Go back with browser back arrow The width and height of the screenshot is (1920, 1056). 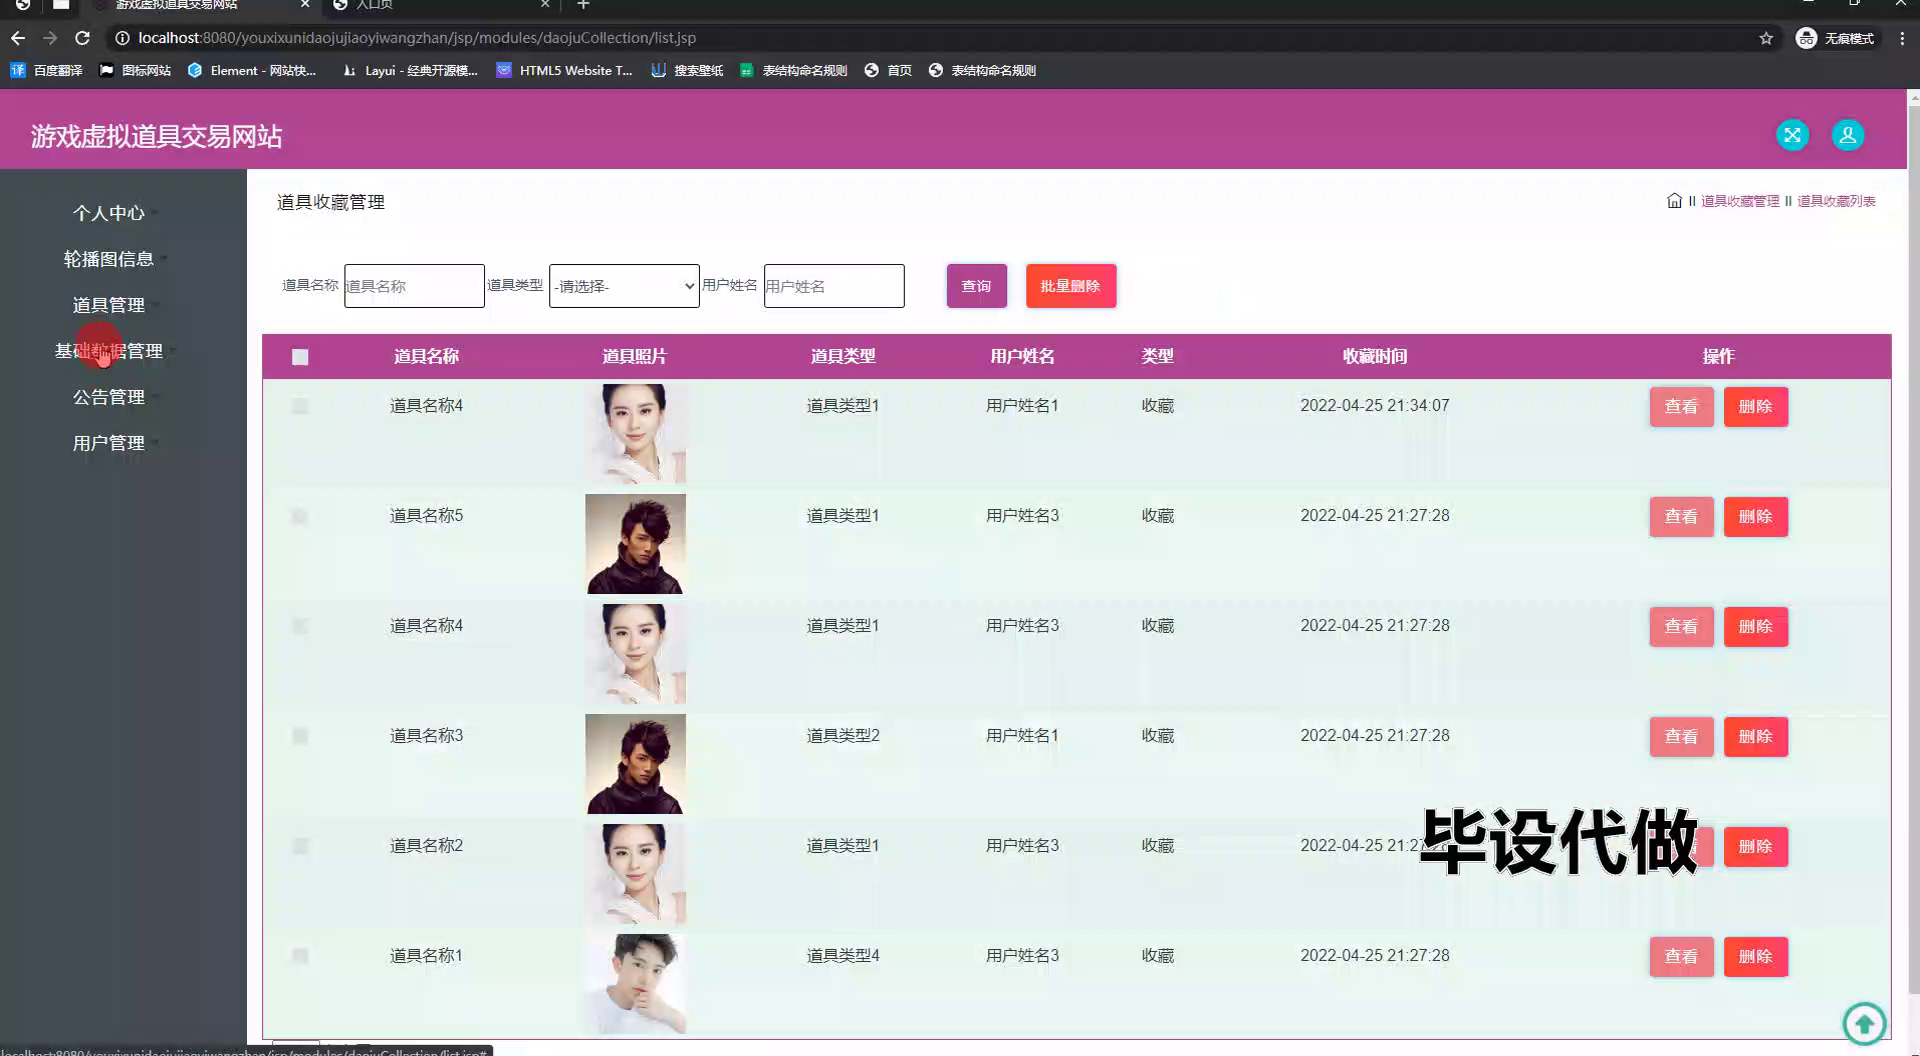click(x=18, y=38)
